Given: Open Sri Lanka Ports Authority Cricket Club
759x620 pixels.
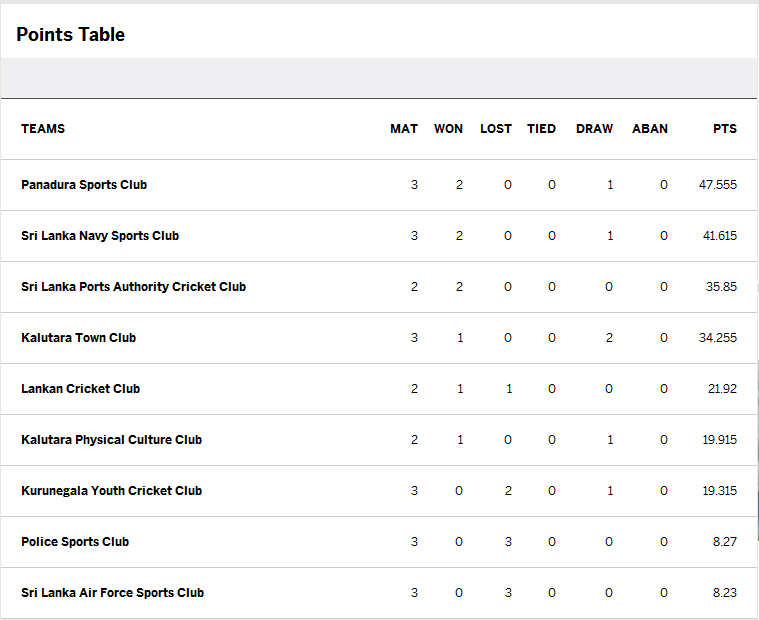Looking at the screenshot, I should coord(134,287).
